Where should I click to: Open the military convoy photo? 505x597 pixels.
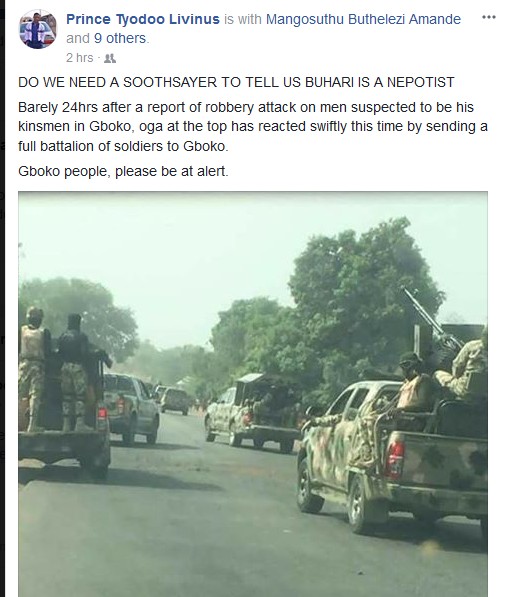(x=253, y=394)
